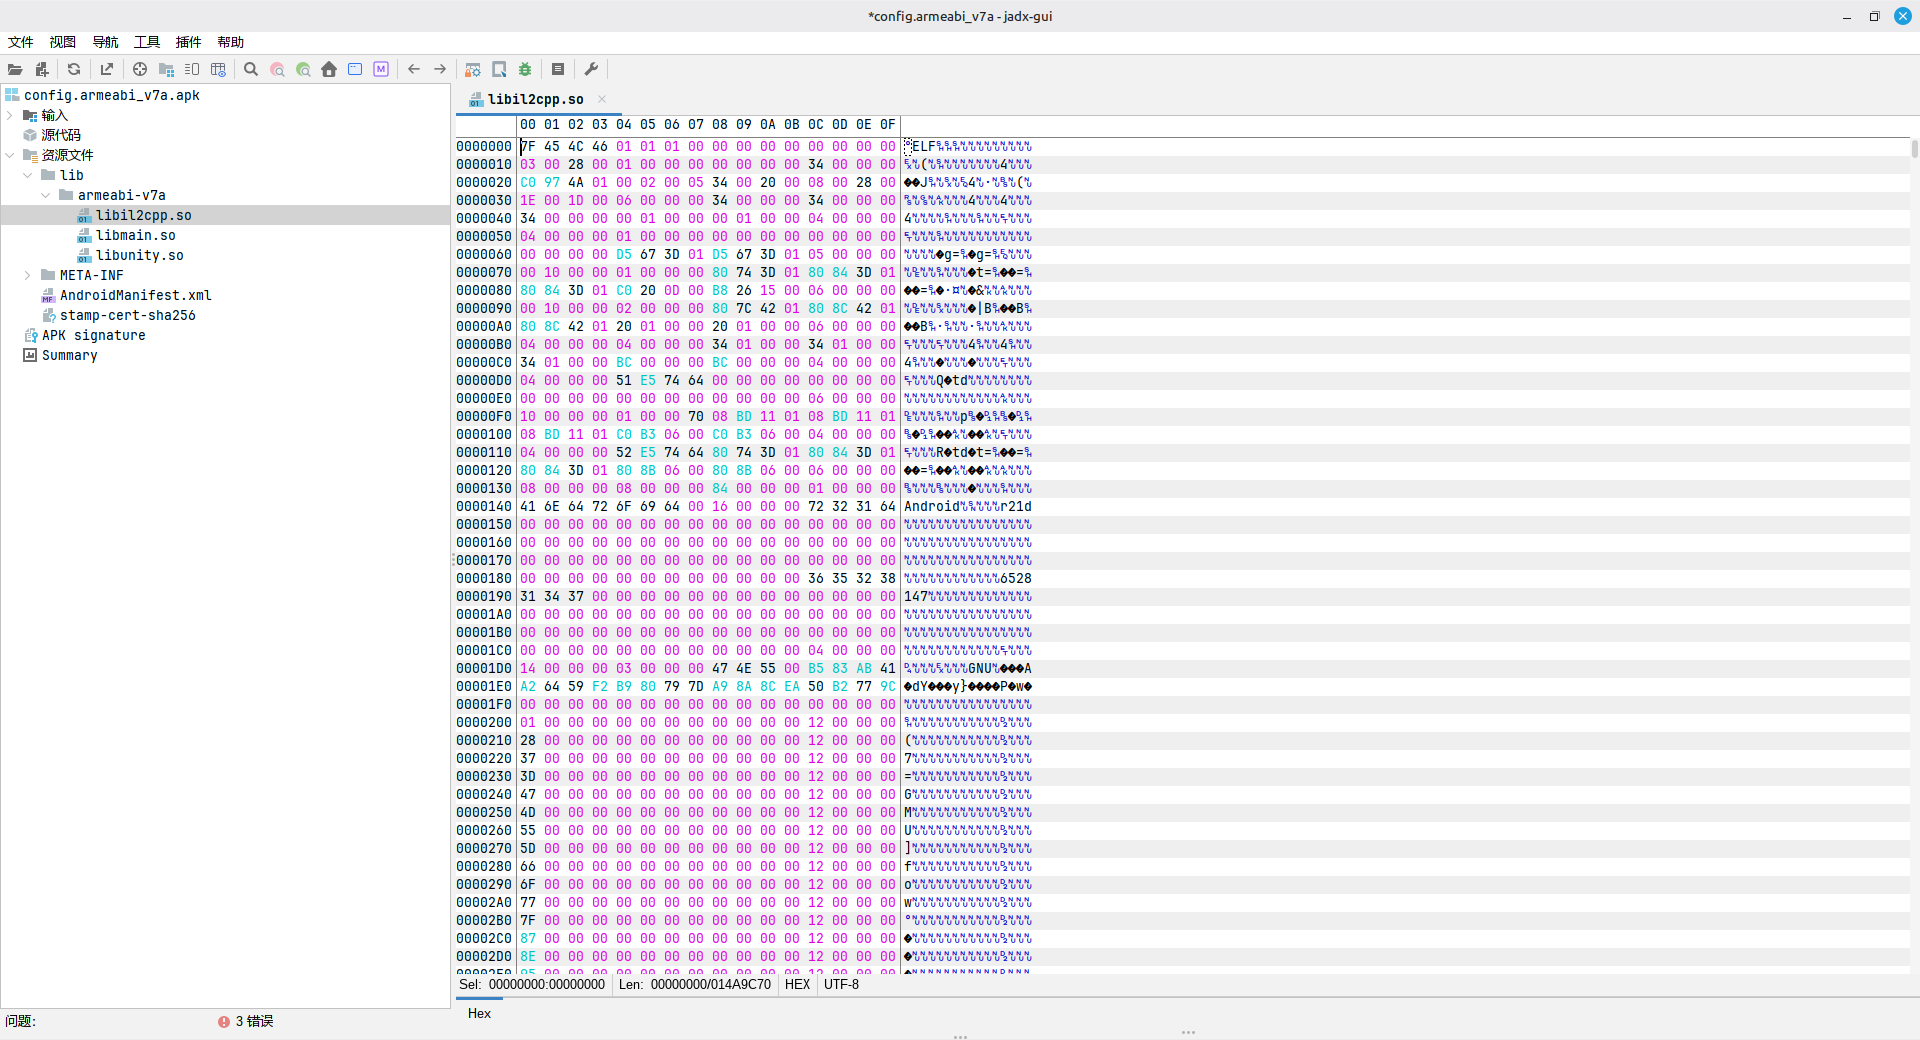
Task: Close the libil2cpp.so tab
Action: [602, 99]
